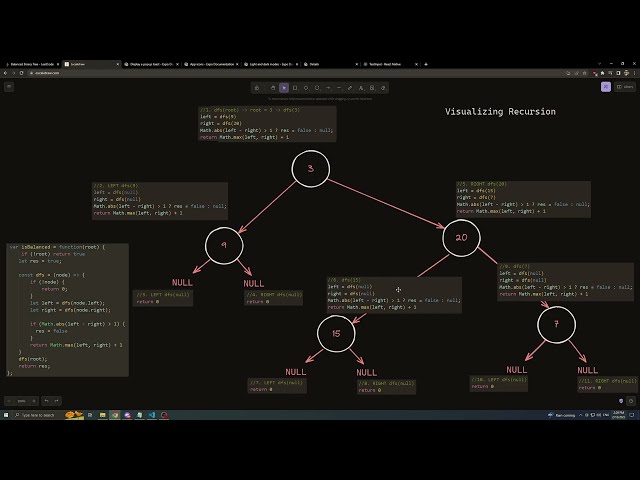Switch to the Balanced Binary Tree LeetCode tab
640x480 pixels.
(x=32, y=64)
